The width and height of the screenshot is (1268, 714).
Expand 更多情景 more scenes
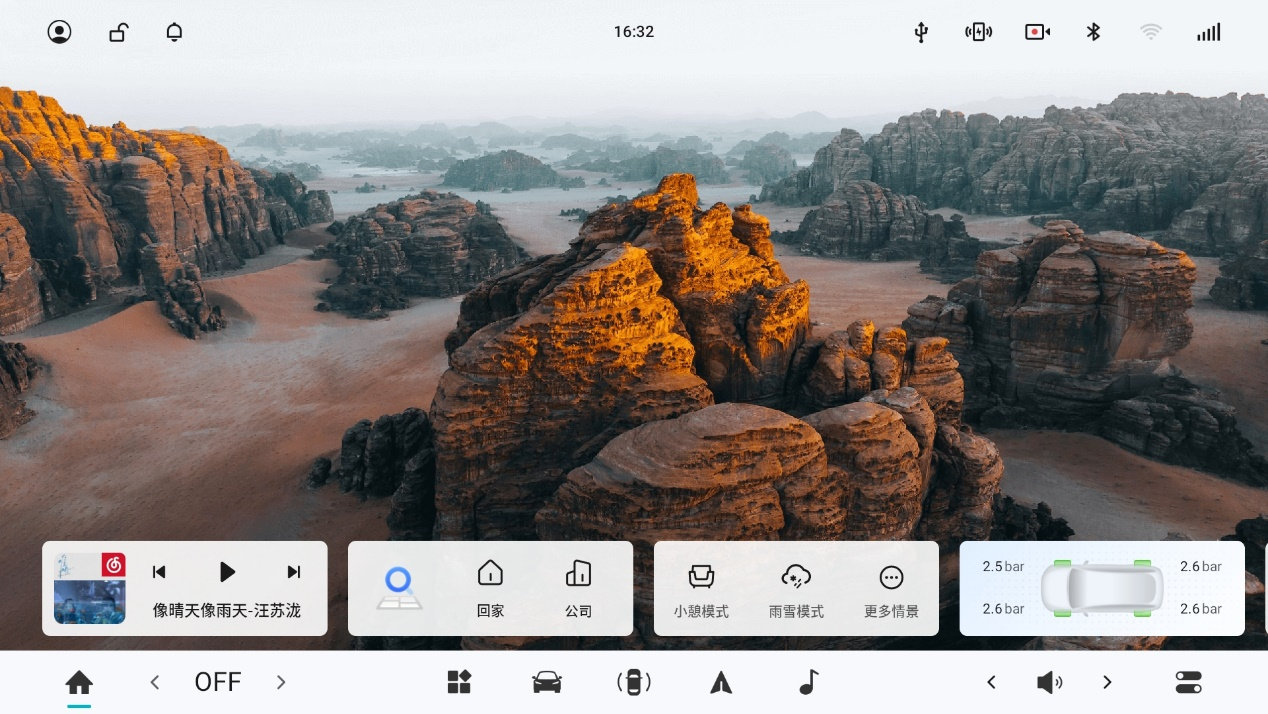891,589
